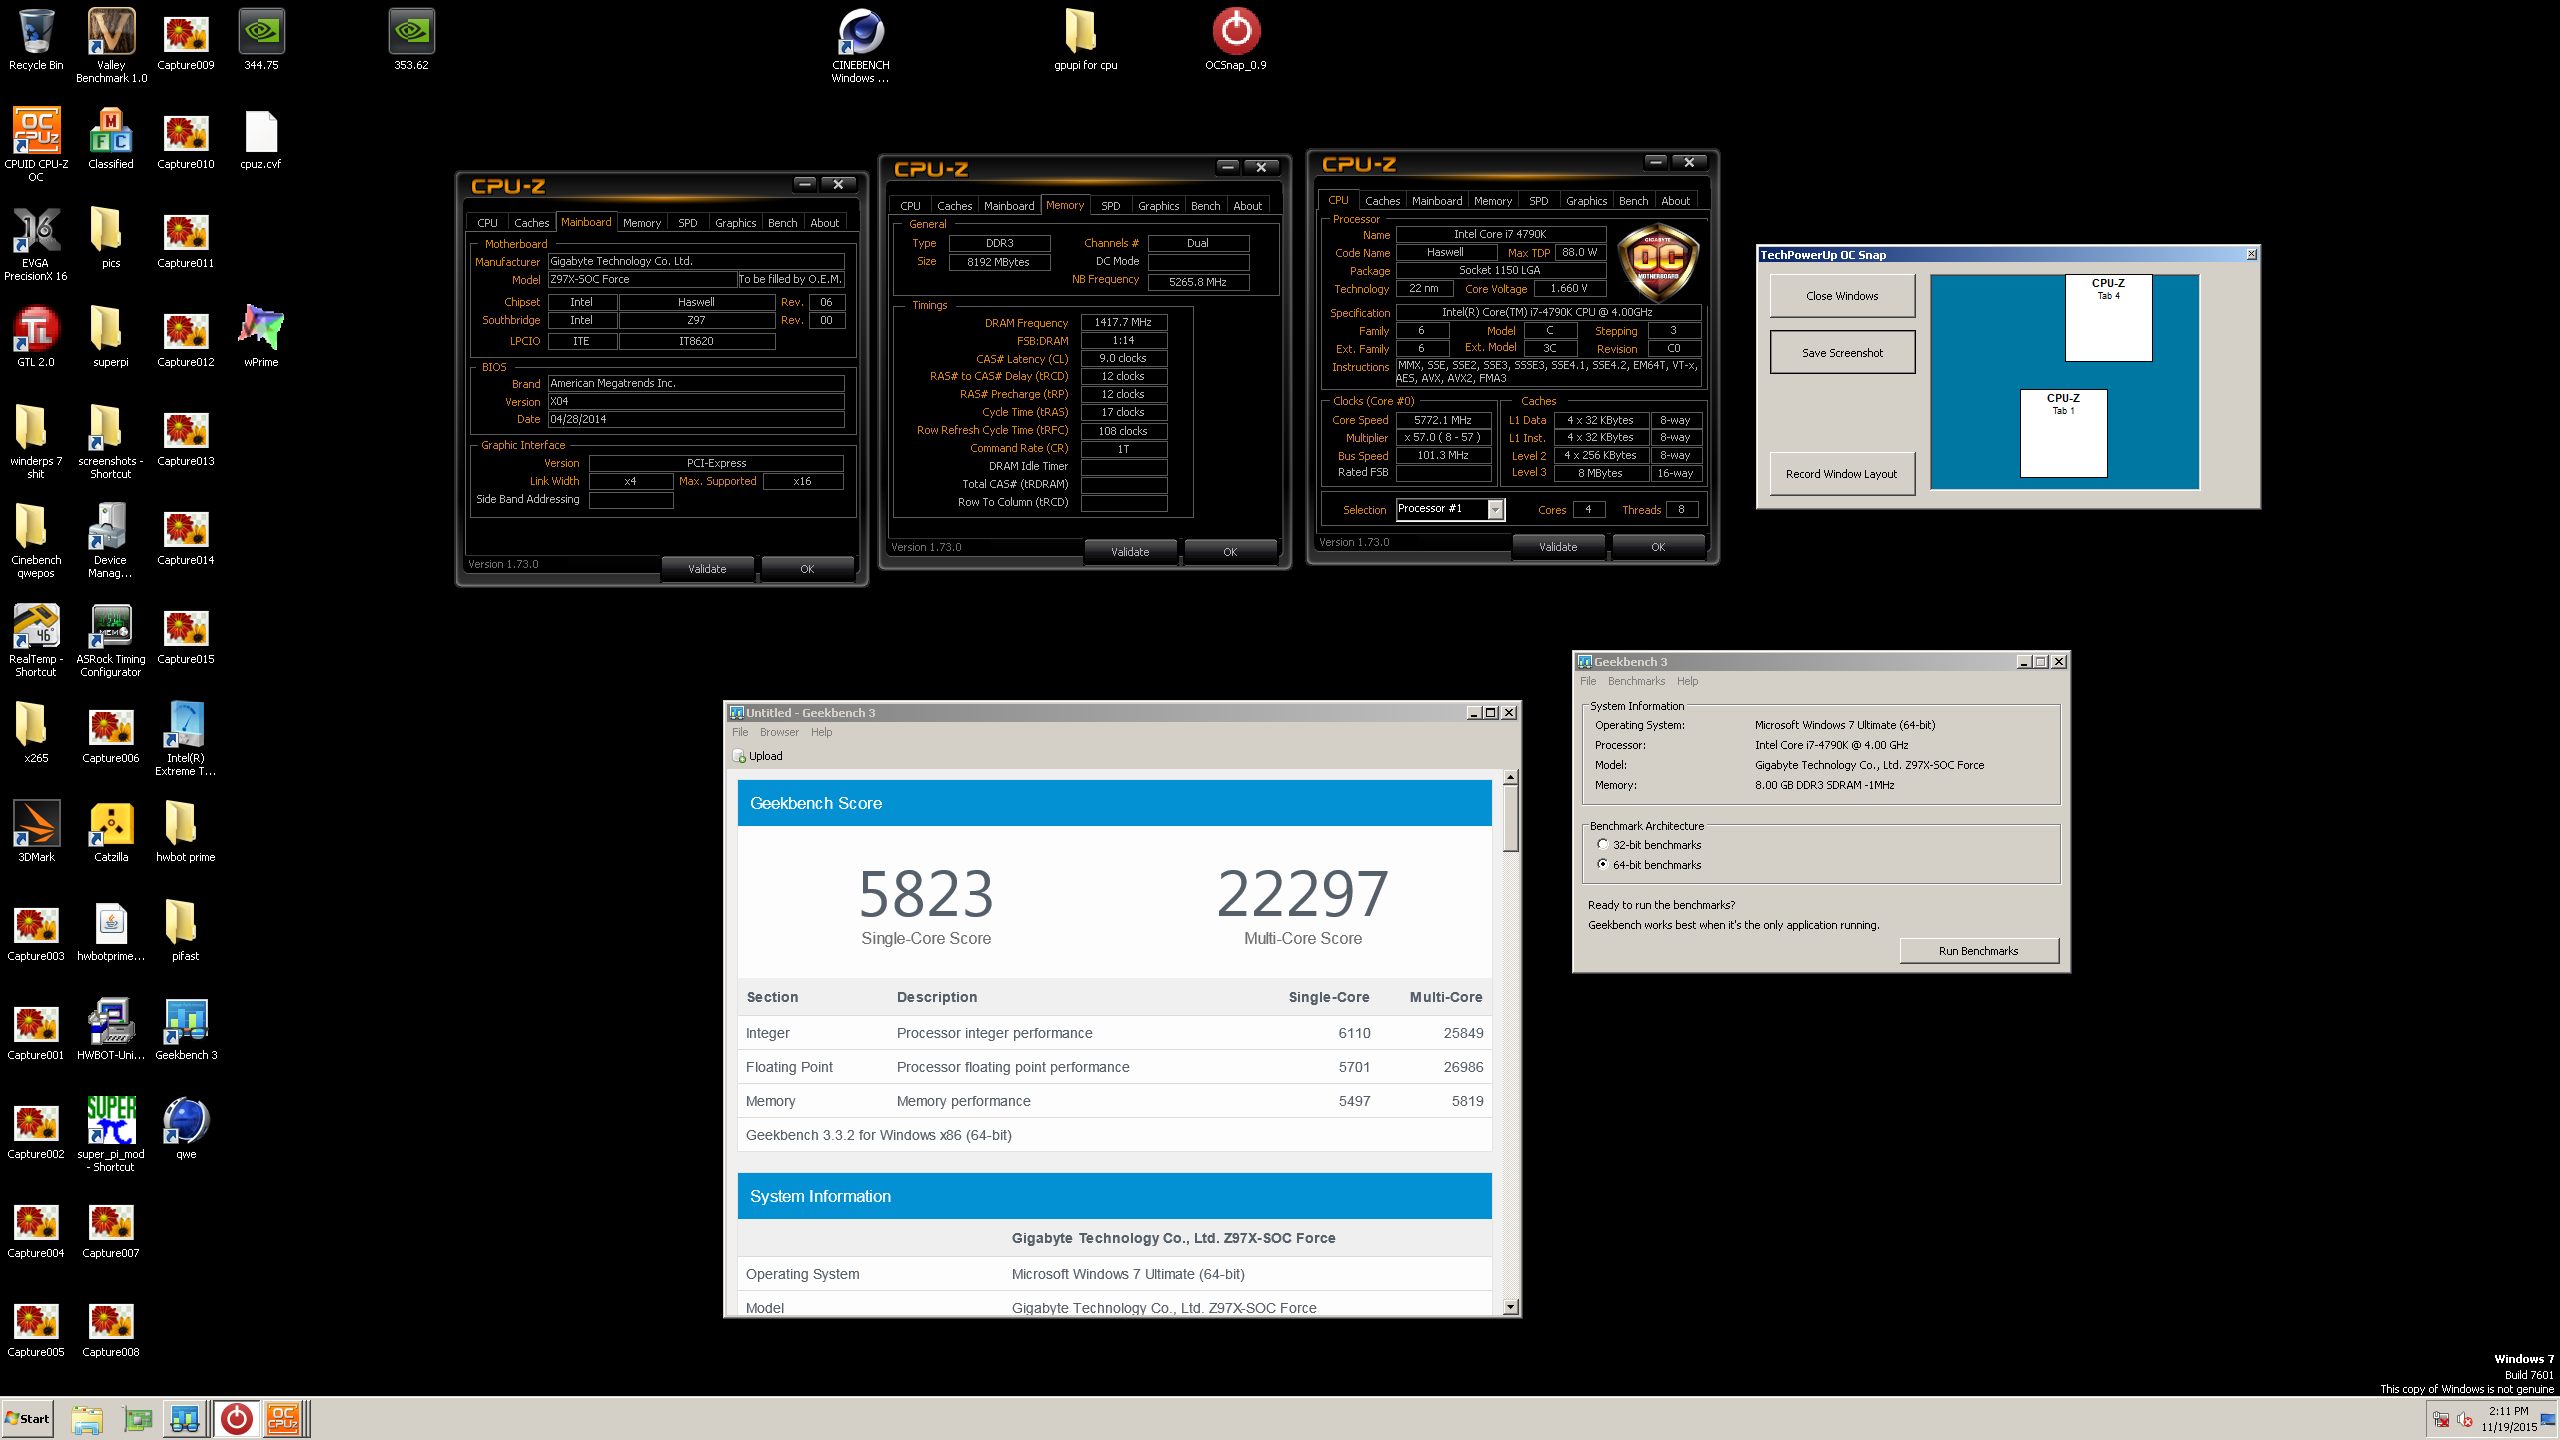
Task: Switch to Bench tab in CPU tab CPU-Z window
Action: (x=1633, y=201)
